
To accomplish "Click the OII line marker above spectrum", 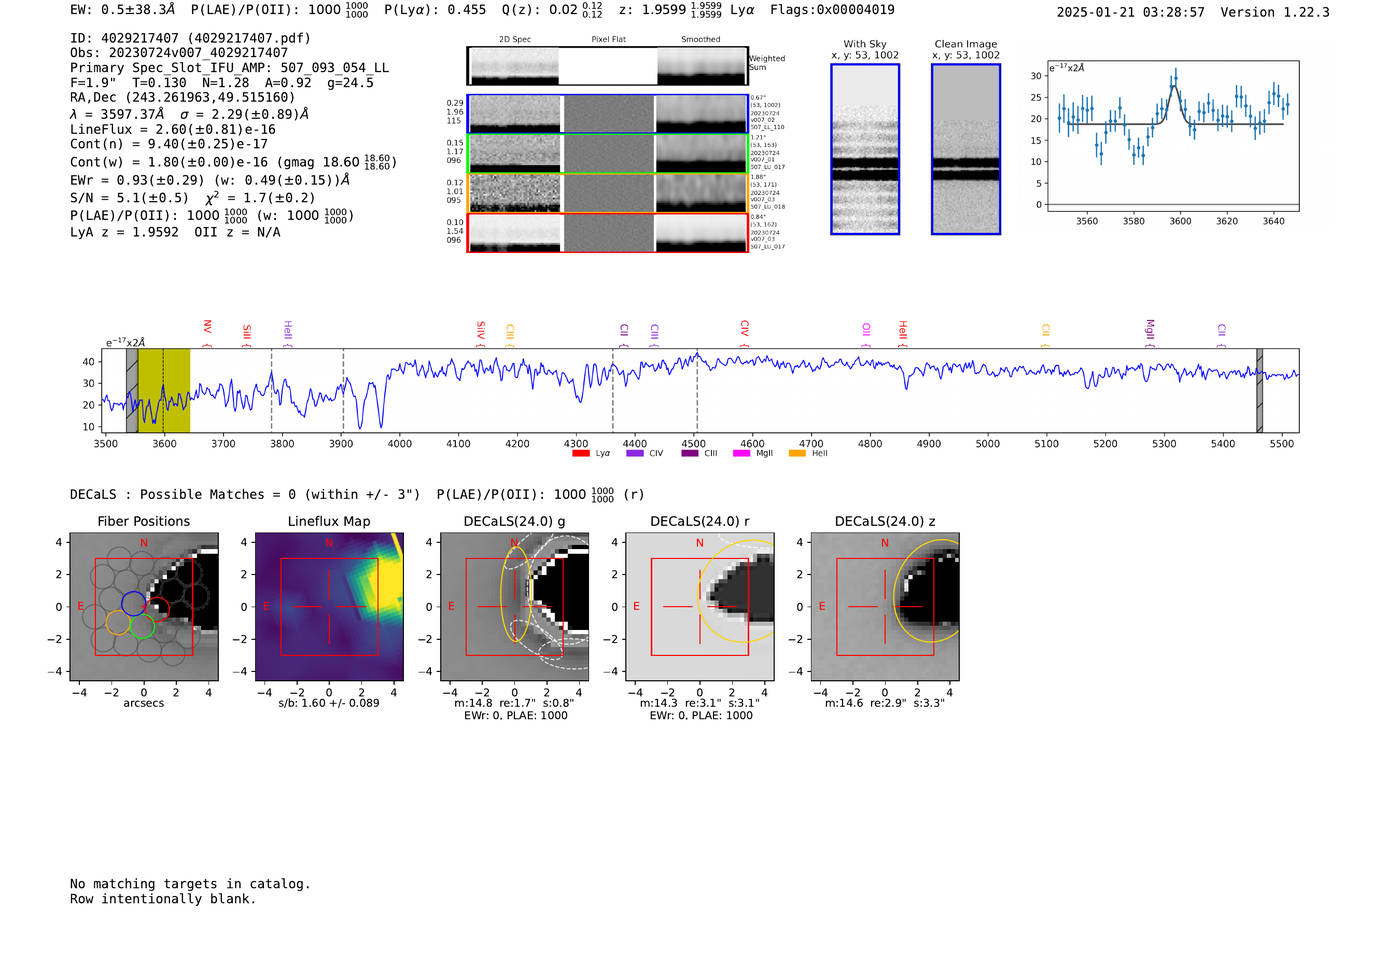I will (x=866, y=335).
